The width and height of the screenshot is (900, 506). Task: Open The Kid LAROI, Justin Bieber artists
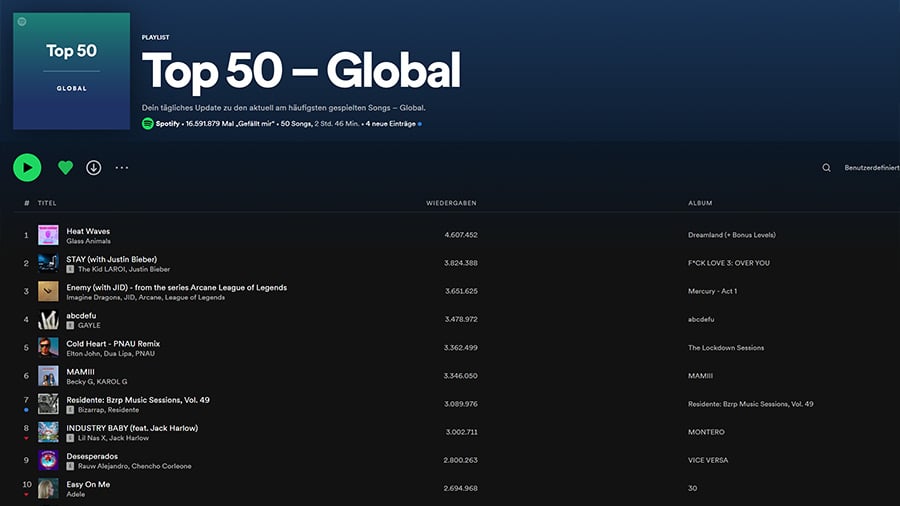pyautogui.click(x=124, y=269)
